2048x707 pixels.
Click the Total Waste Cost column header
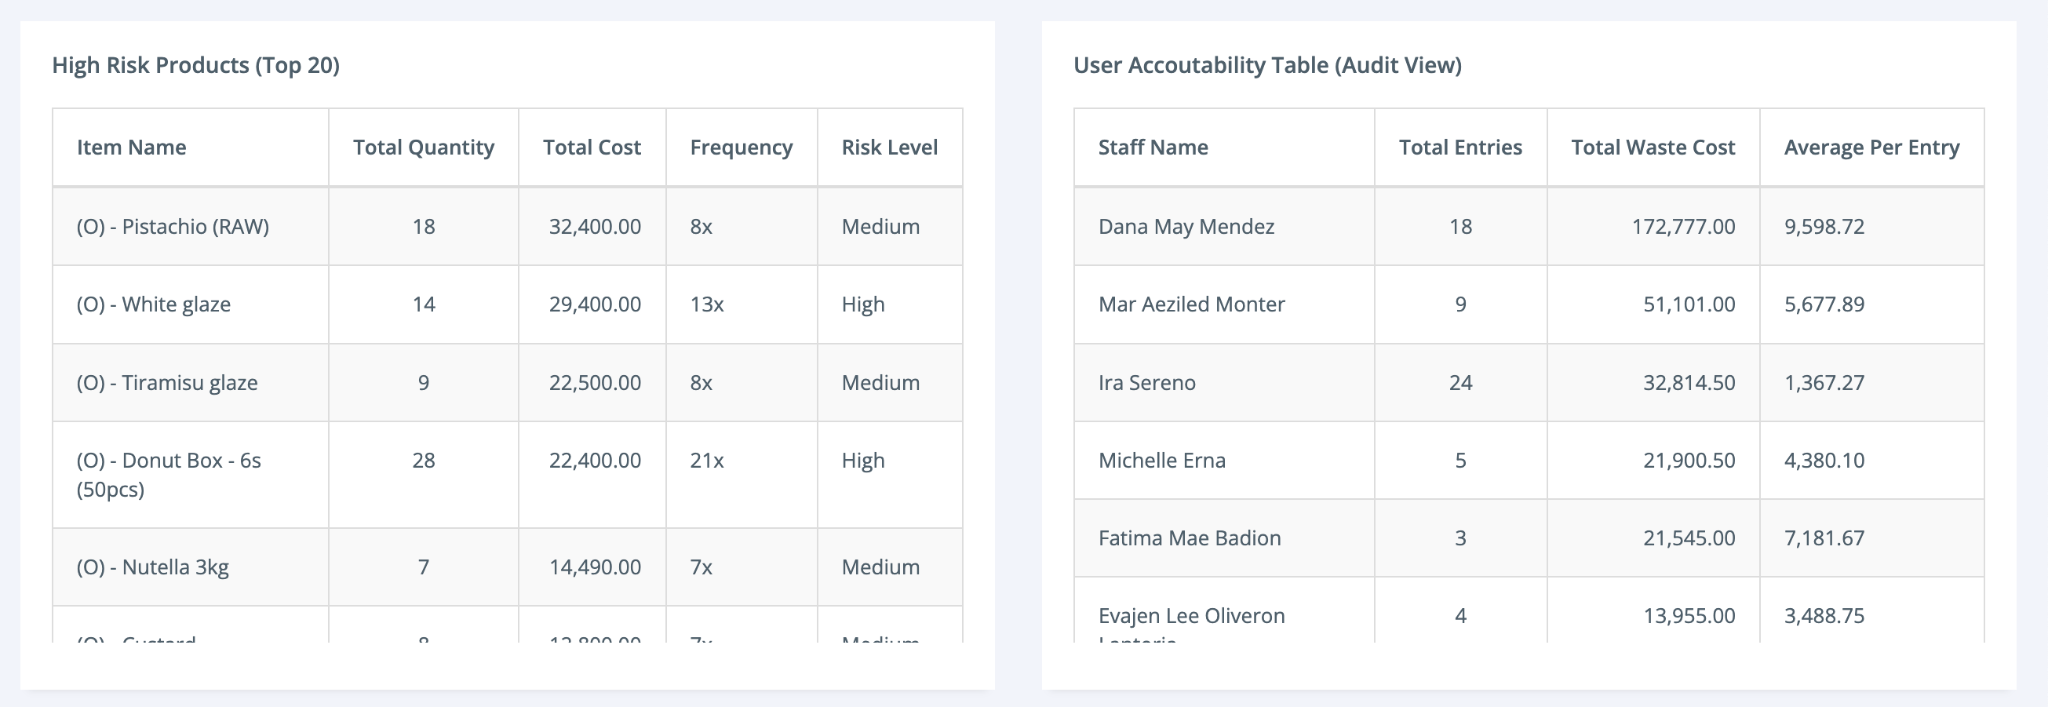(x=1652, y=147)
